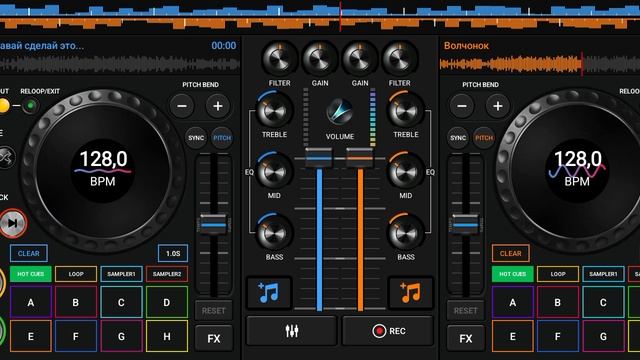Open the 1.0S duration selector
Image resolution: width=640 pixels, height=360 pixels.
coord(173,253)
